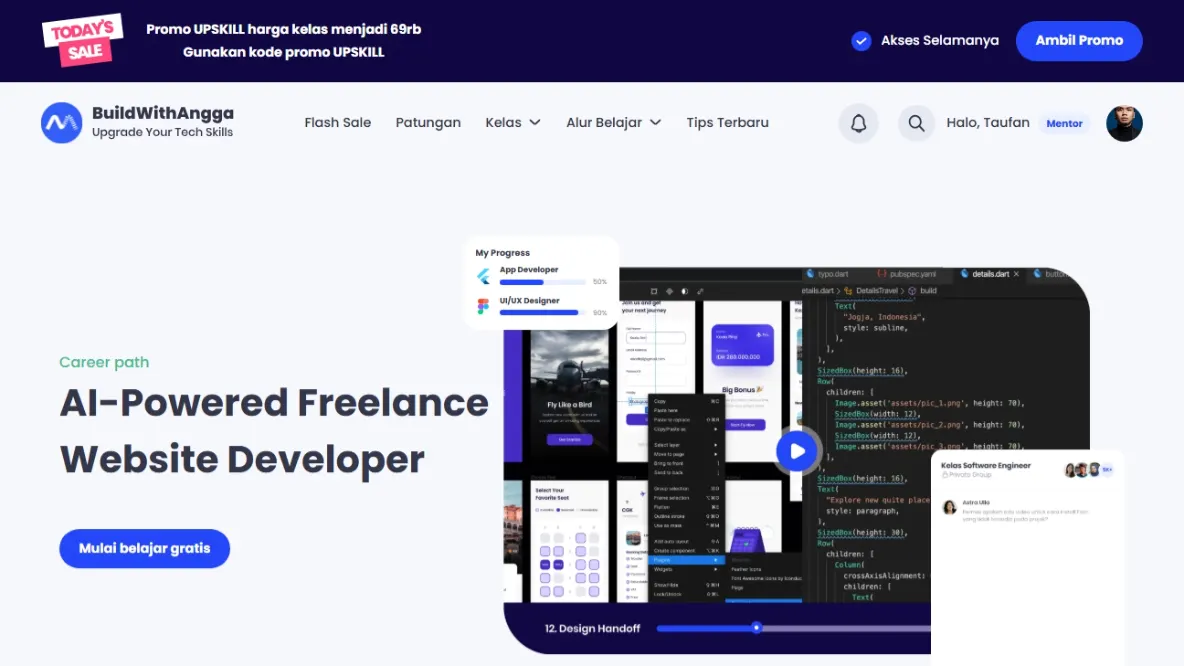Click the Akses Selamanya checkmark icon
This screenshot has width=1184, height=666.
tap(861, 41)
